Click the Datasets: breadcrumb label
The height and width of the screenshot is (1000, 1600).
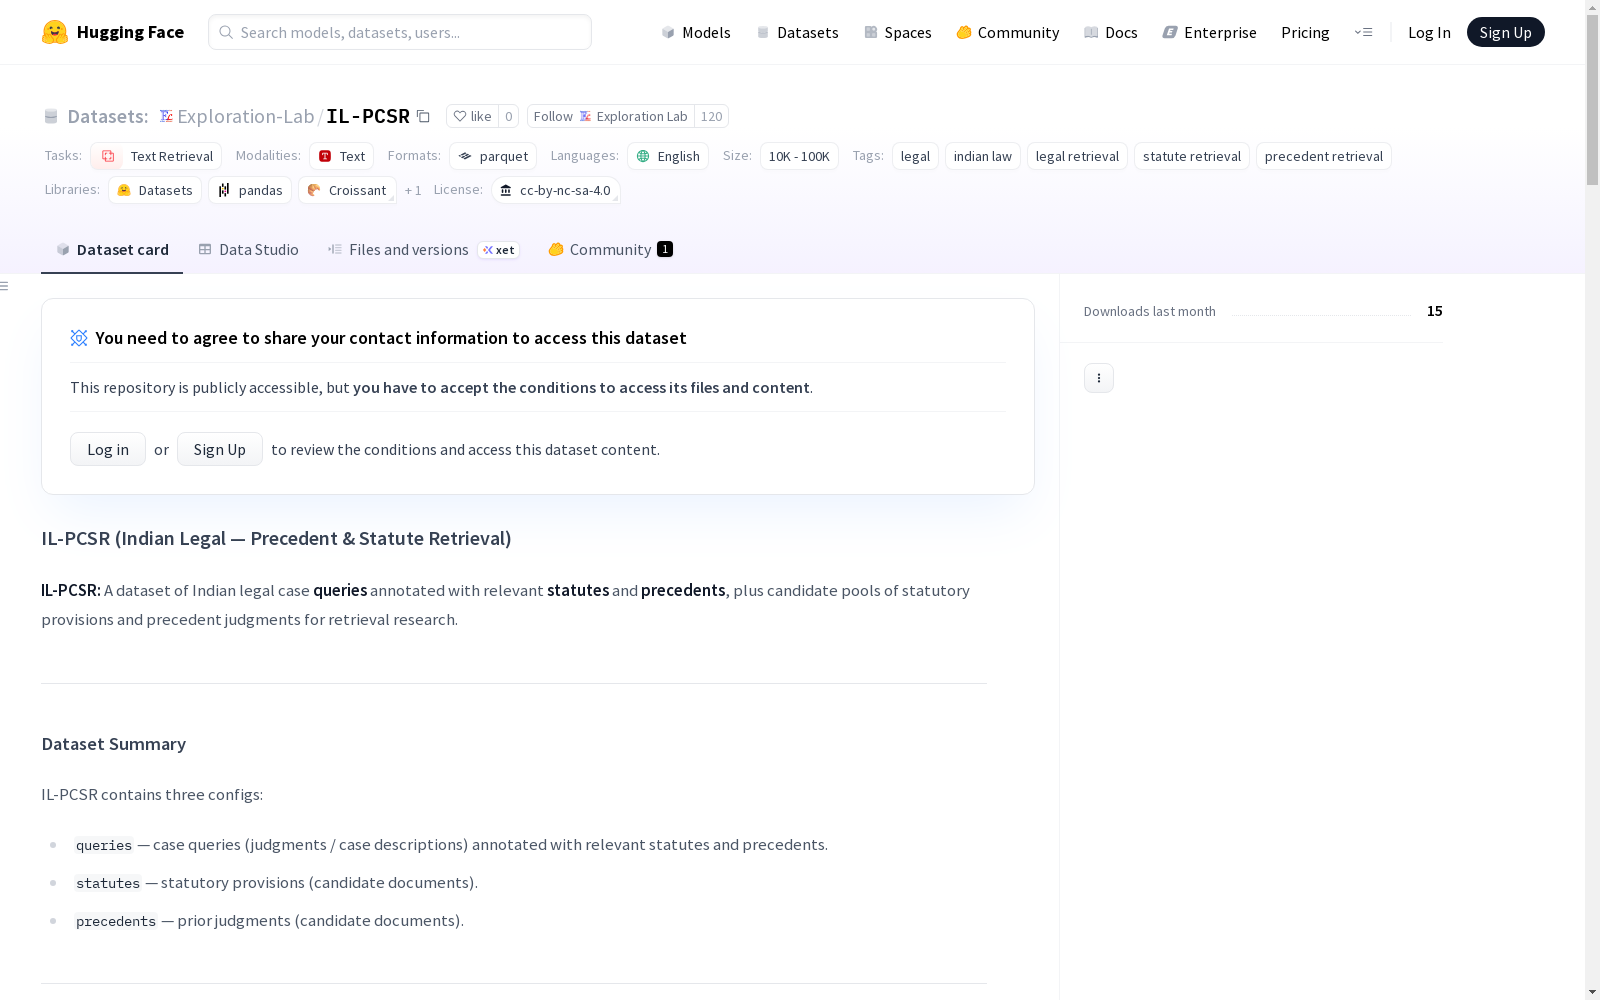coord(108,116)
